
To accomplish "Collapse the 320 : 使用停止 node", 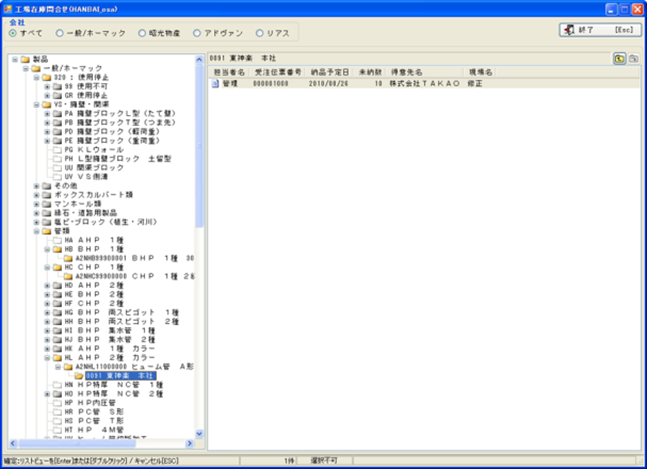I will pos(36,78).
